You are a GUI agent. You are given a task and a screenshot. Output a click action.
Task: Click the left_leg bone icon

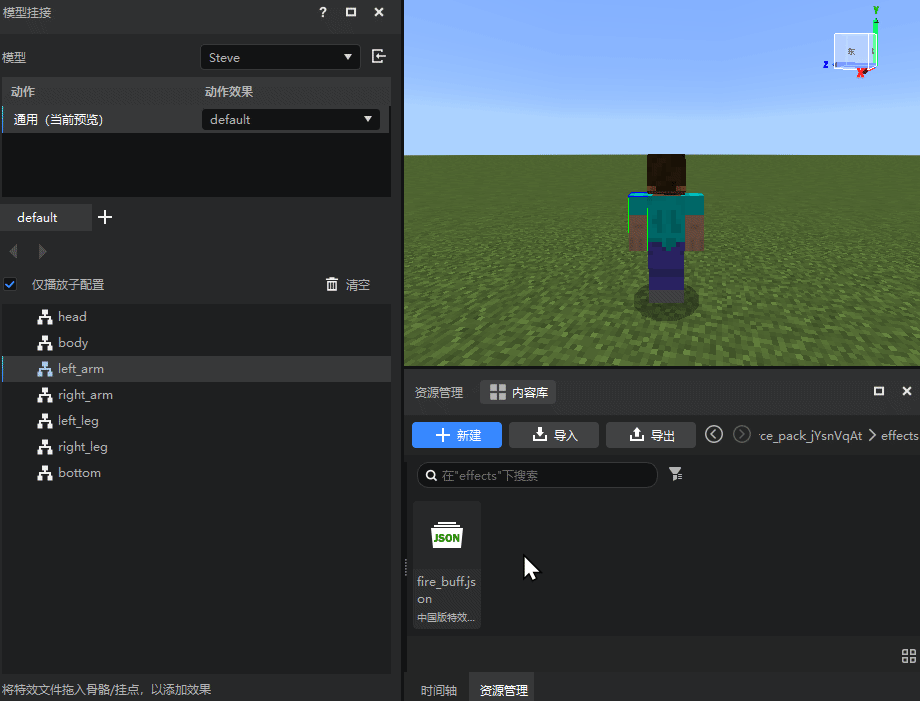45,421
